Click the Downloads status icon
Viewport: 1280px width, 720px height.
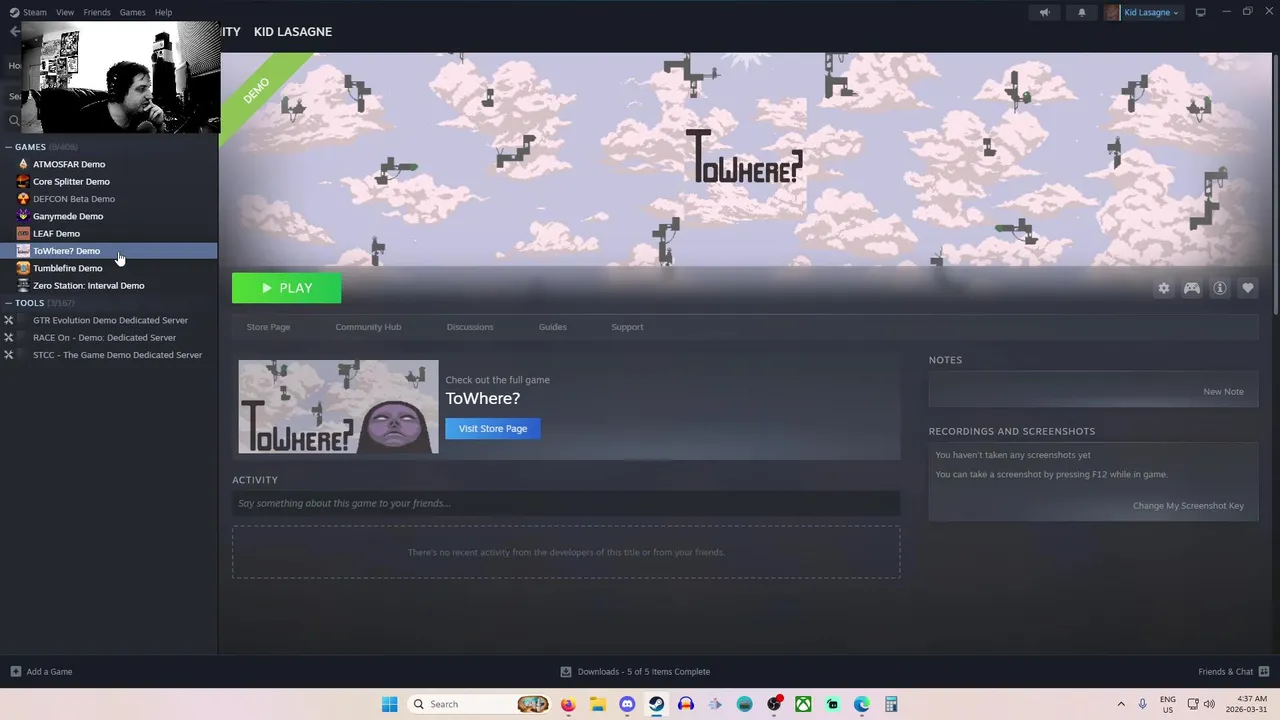566,671
